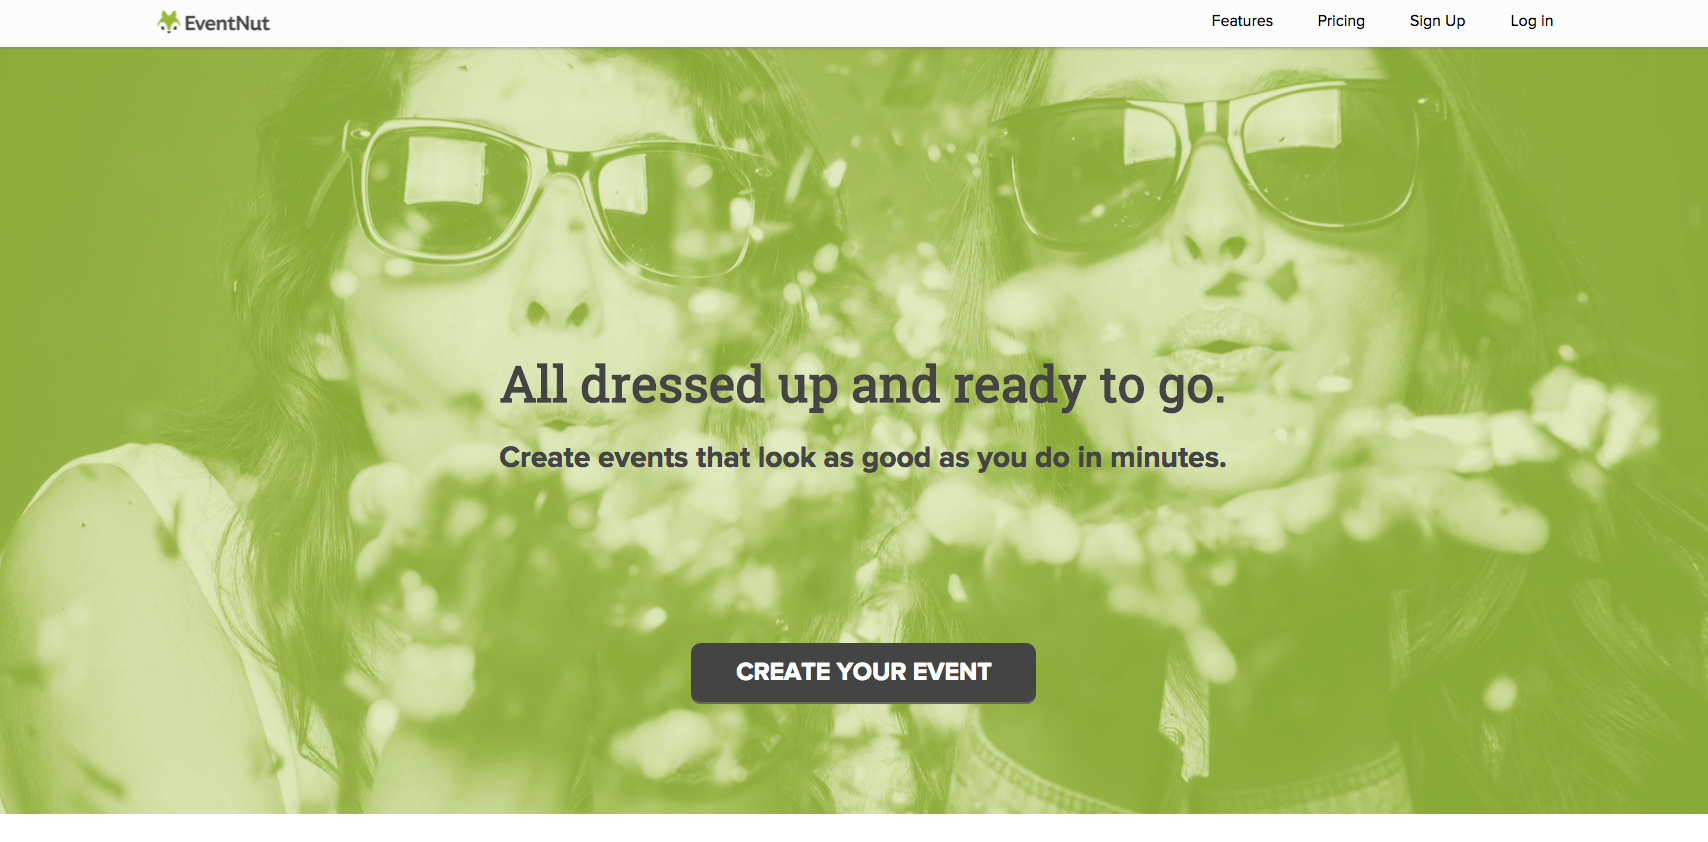Open the Log in link
The image size is (1708, 842).
(x=1531, y=21)
